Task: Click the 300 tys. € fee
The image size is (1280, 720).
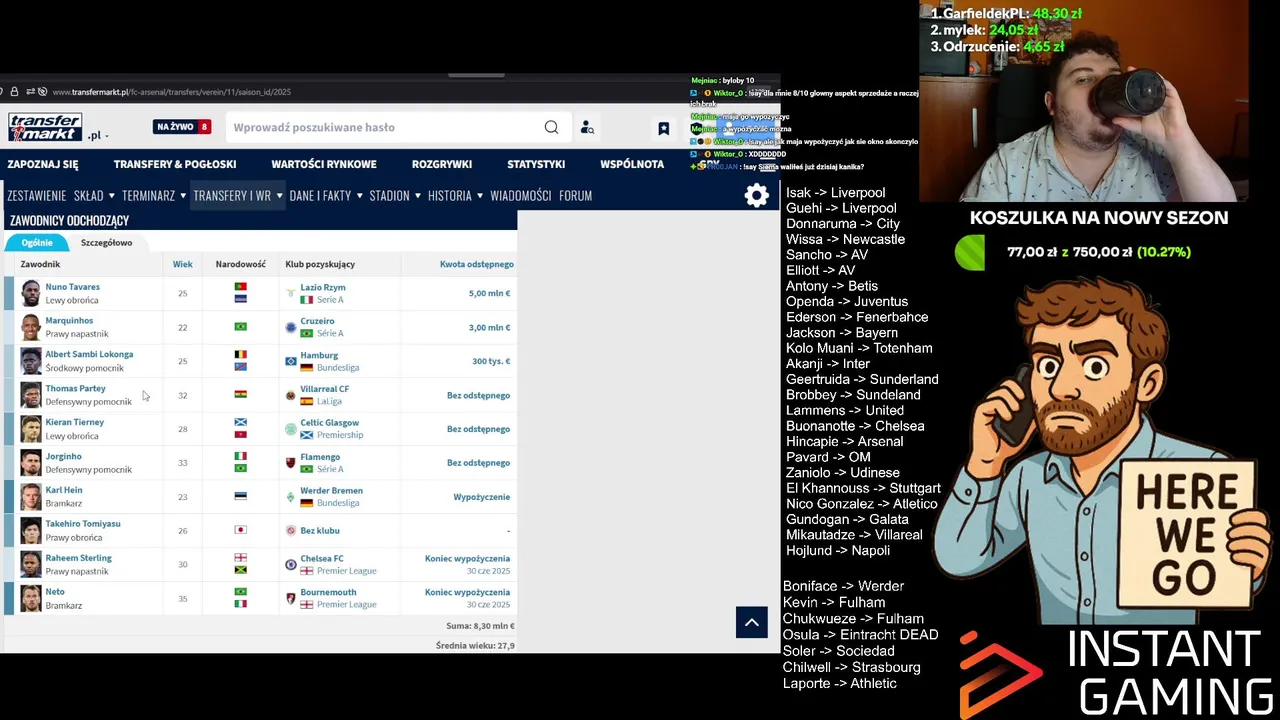Action: 491,361
